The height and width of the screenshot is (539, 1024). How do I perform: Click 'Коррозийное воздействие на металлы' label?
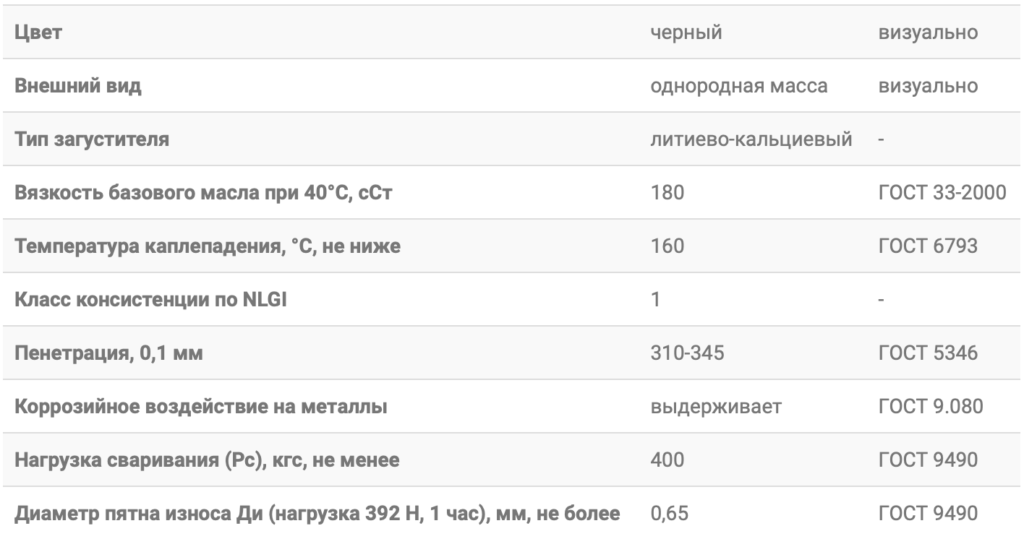tap(200, 406)
